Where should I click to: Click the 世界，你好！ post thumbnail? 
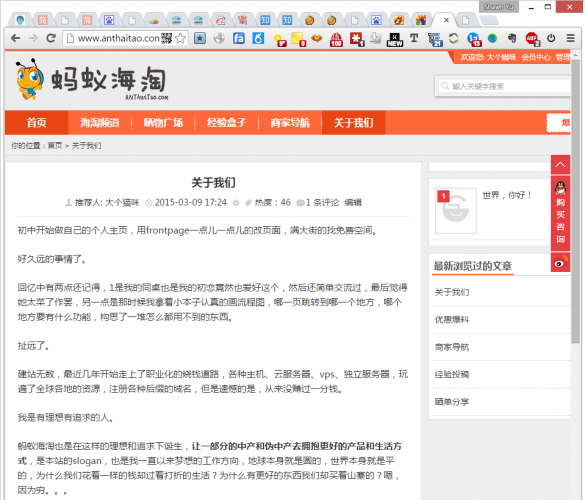click(x=456, y=211)
